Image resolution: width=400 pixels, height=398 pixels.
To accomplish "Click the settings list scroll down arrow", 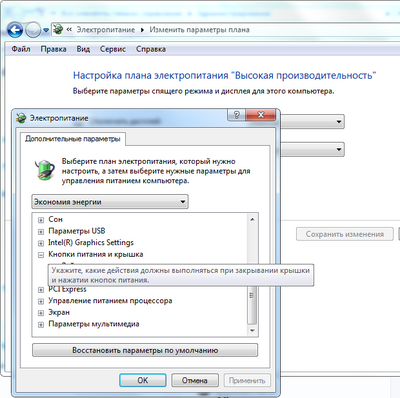I will [x=252, y=330].
